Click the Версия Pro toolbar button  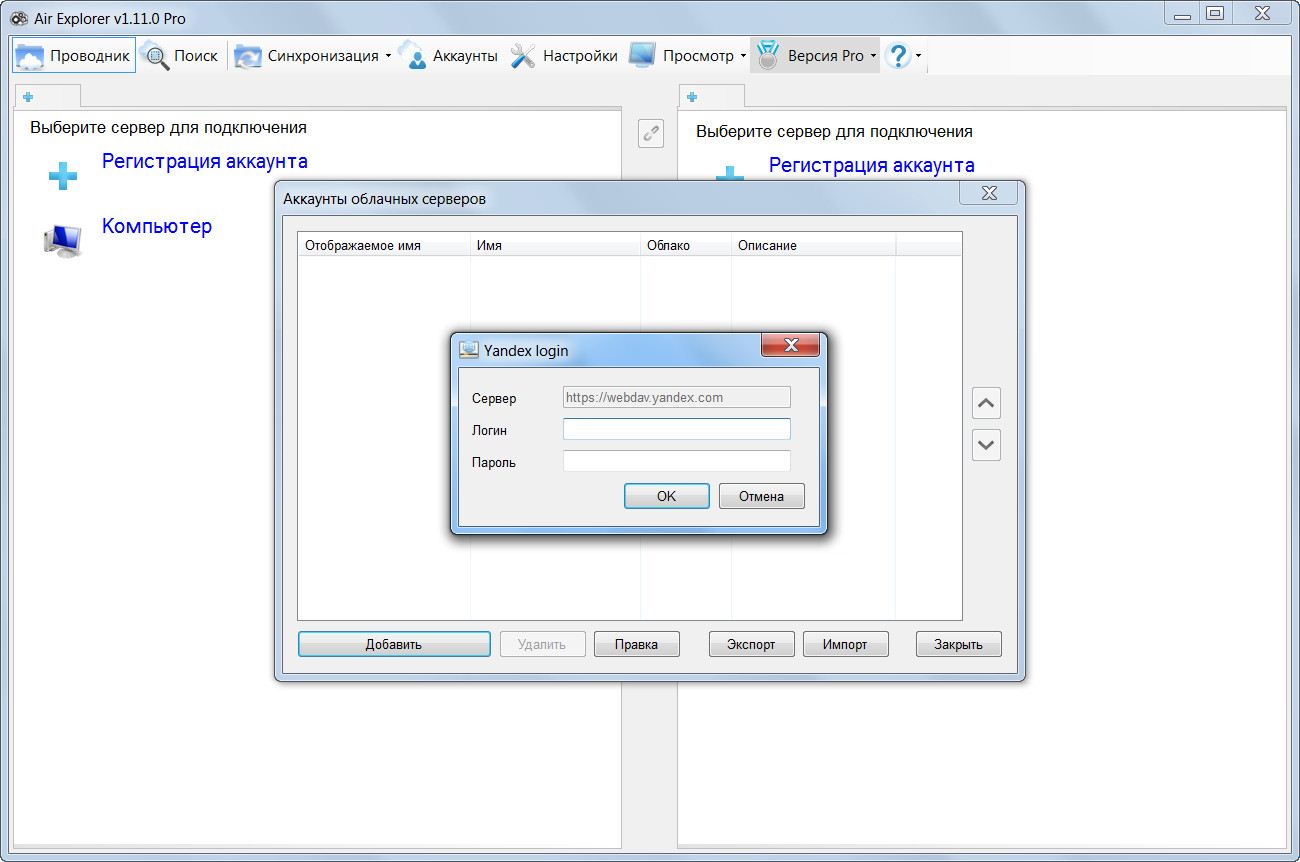click(810, 56)
